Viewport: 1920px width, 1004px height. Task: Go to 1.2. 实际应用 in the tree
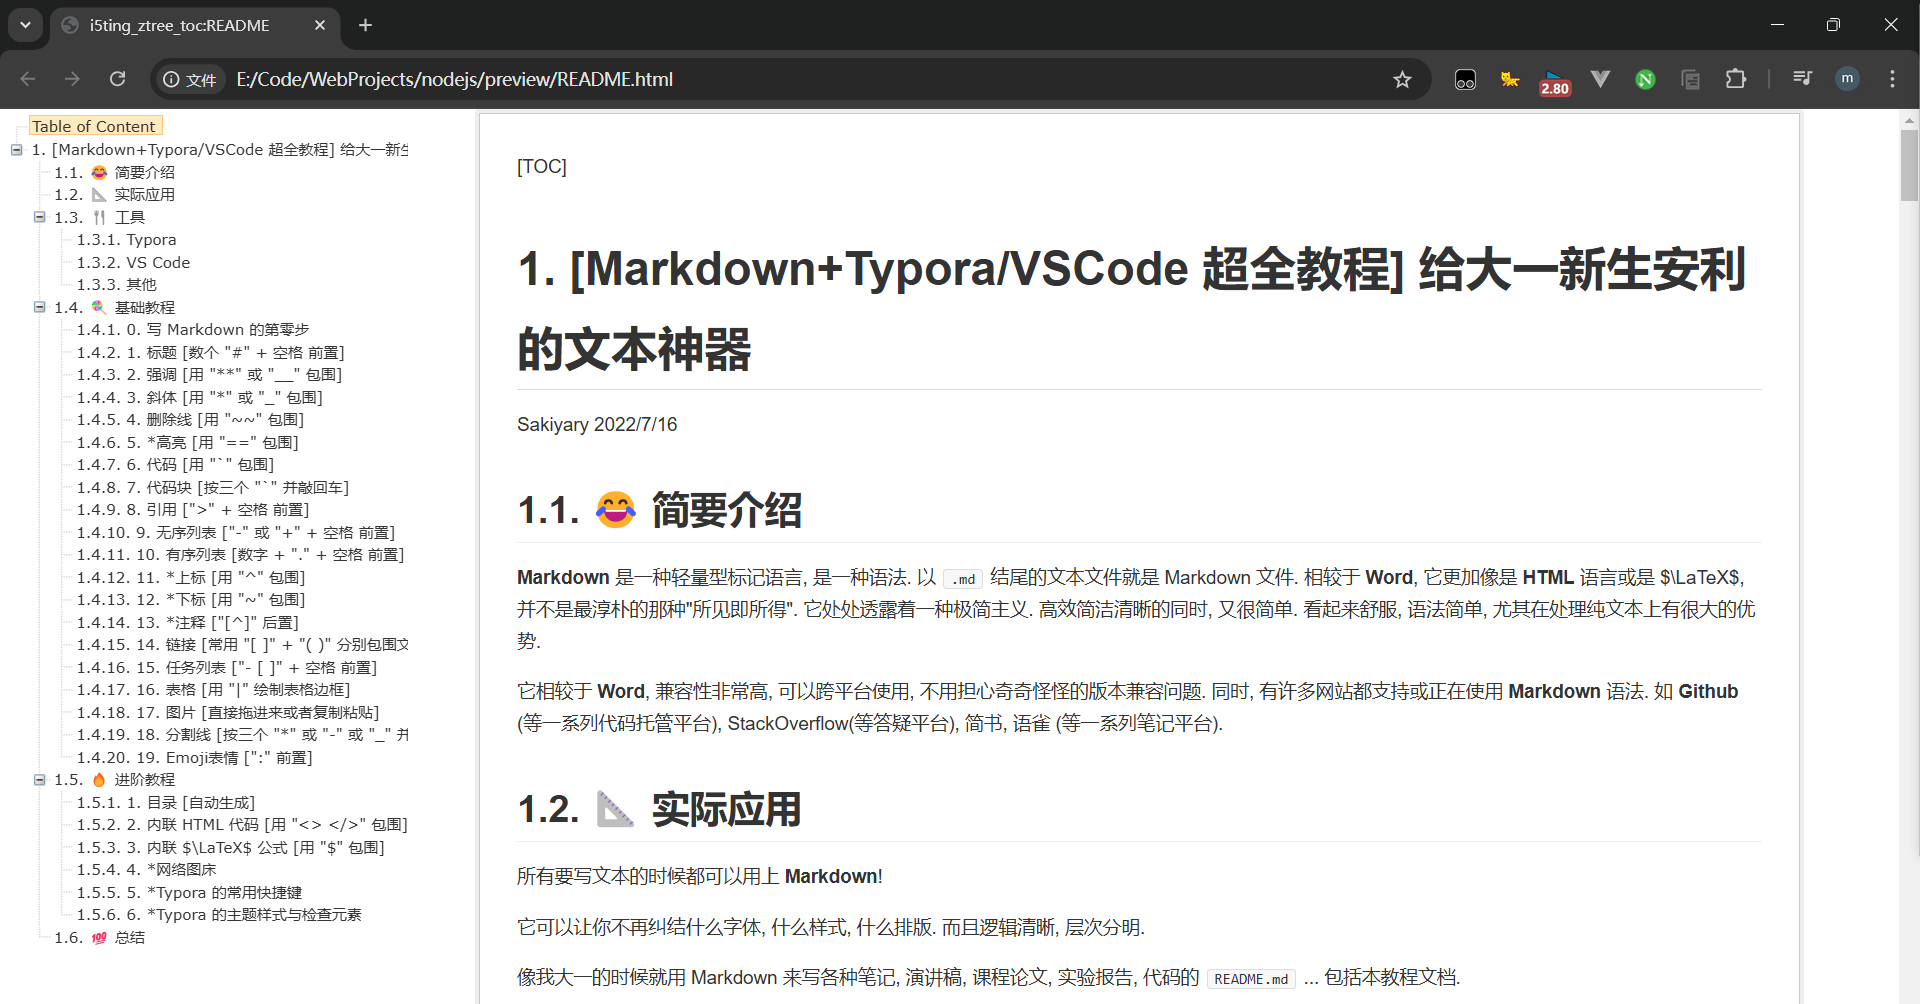(x=114, y=195)
